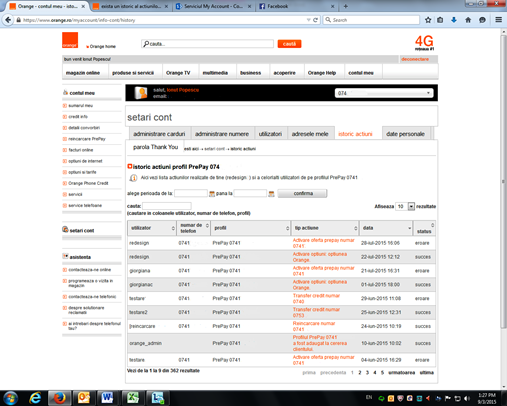This screenshot has width=507, height=406.
Task: Switch to administrare carduri tab
Action: pyautogui.click(x=159, y=134)
